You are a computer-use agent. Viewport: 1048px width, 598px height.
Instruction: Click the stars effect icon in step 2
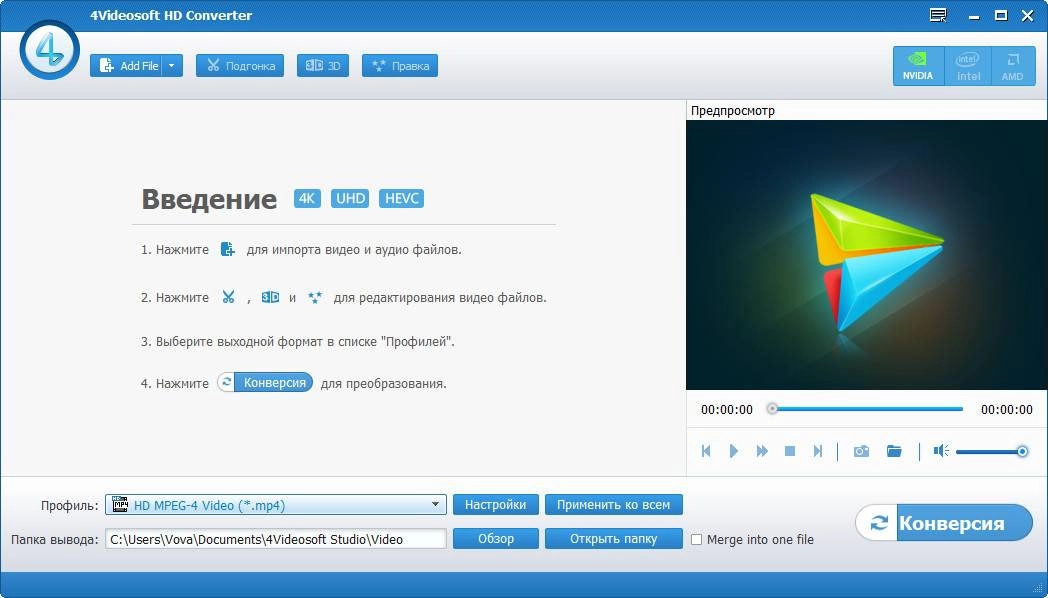click(315, 297)
